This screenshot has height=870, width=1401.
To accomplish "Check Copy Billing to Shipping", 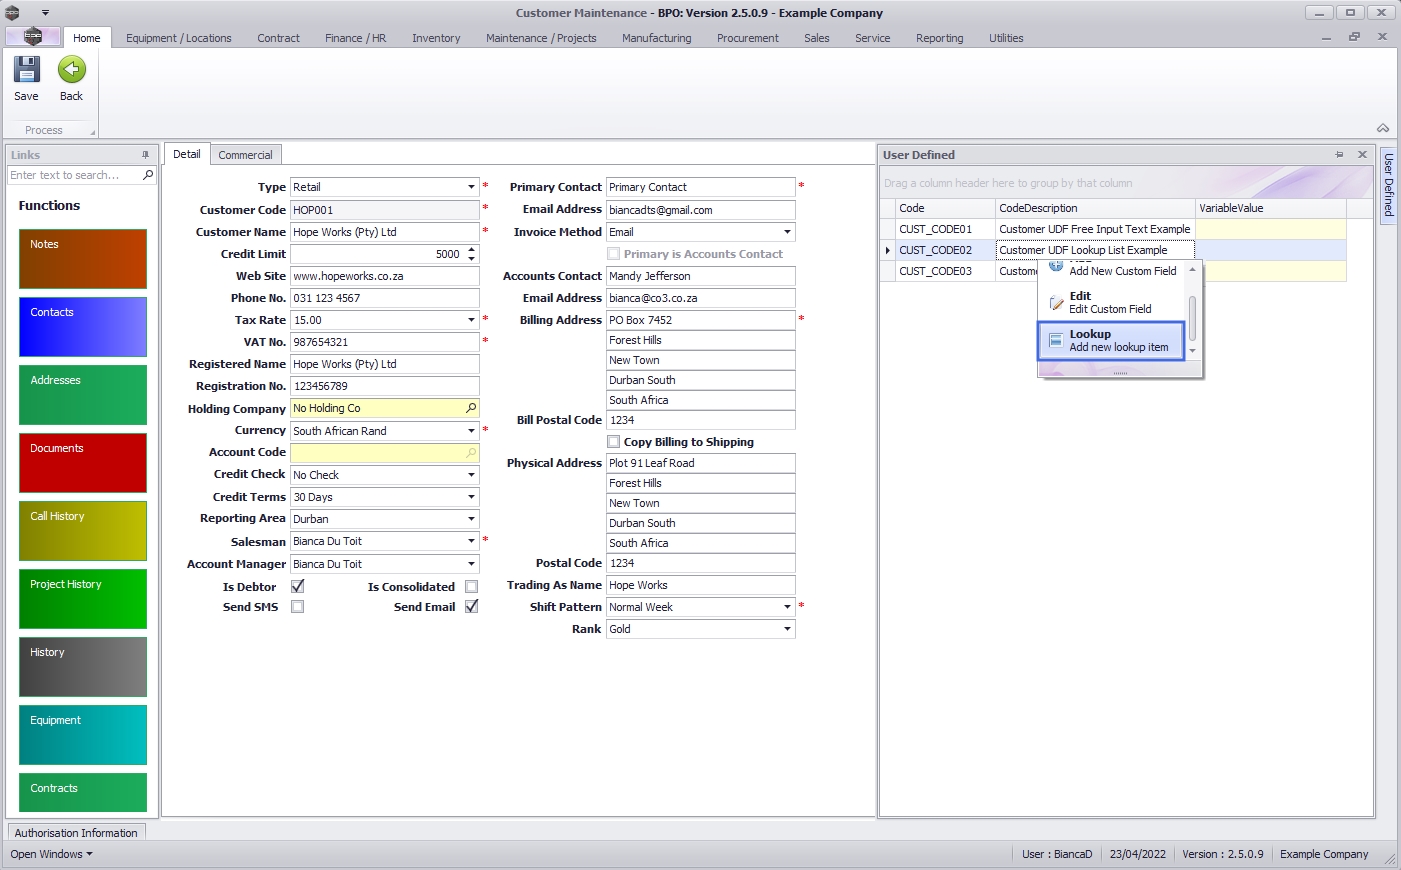I will 614,442.
